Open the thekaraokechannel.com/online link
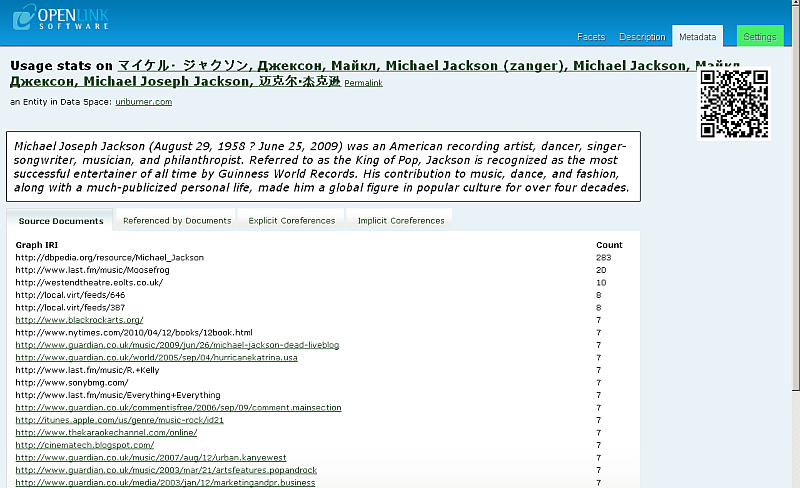The height and width of the screenshot is (488, 800). (106, 432)
